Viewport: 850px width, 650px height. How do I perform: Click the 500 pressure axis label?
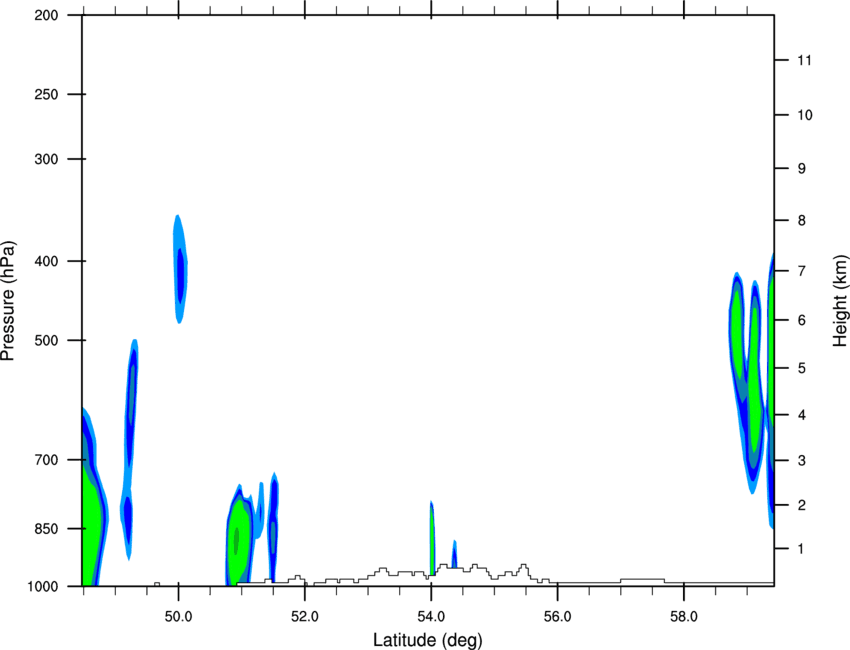point(46,340)
